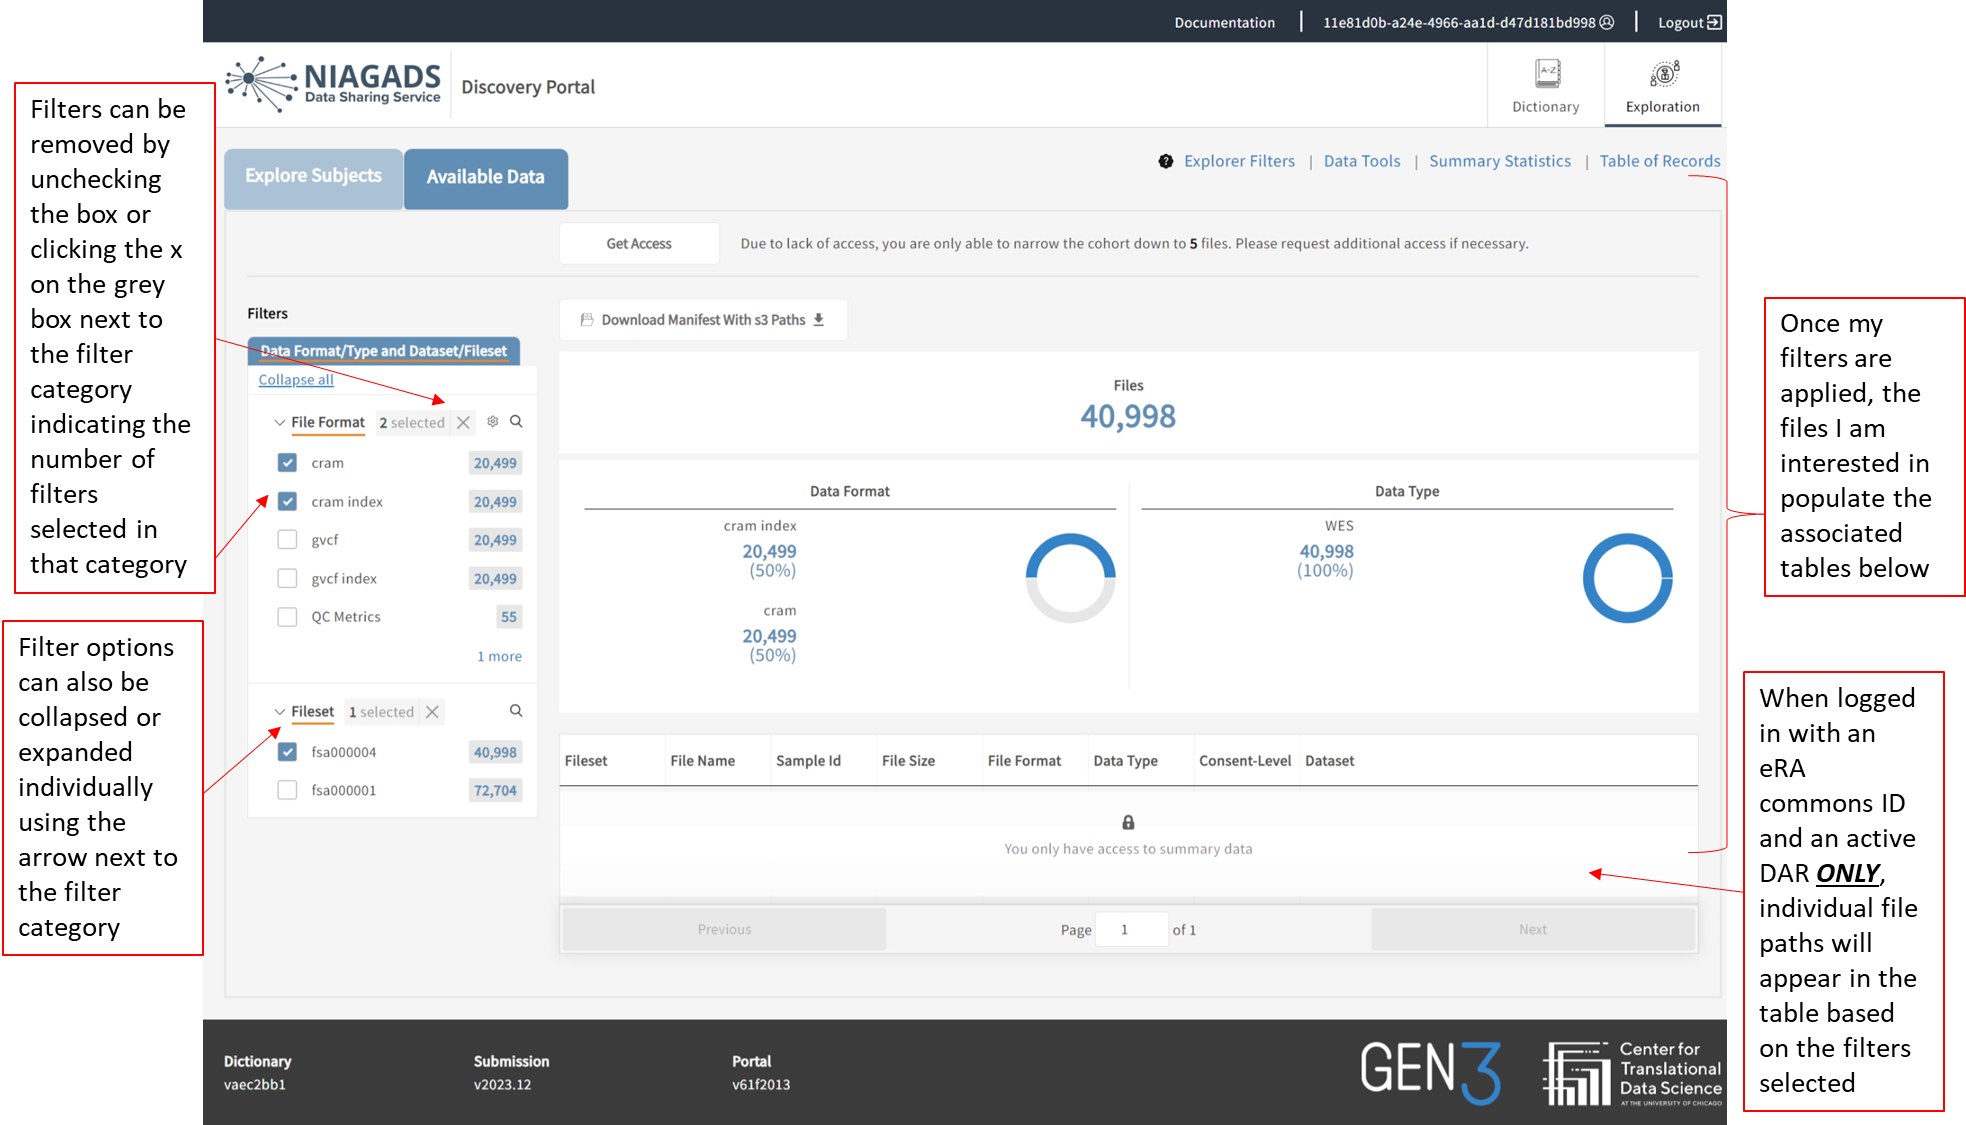Screen dimensions: 1966x1125
Task: Click the user profile icon beside ID
Action: coord(1607,22)
